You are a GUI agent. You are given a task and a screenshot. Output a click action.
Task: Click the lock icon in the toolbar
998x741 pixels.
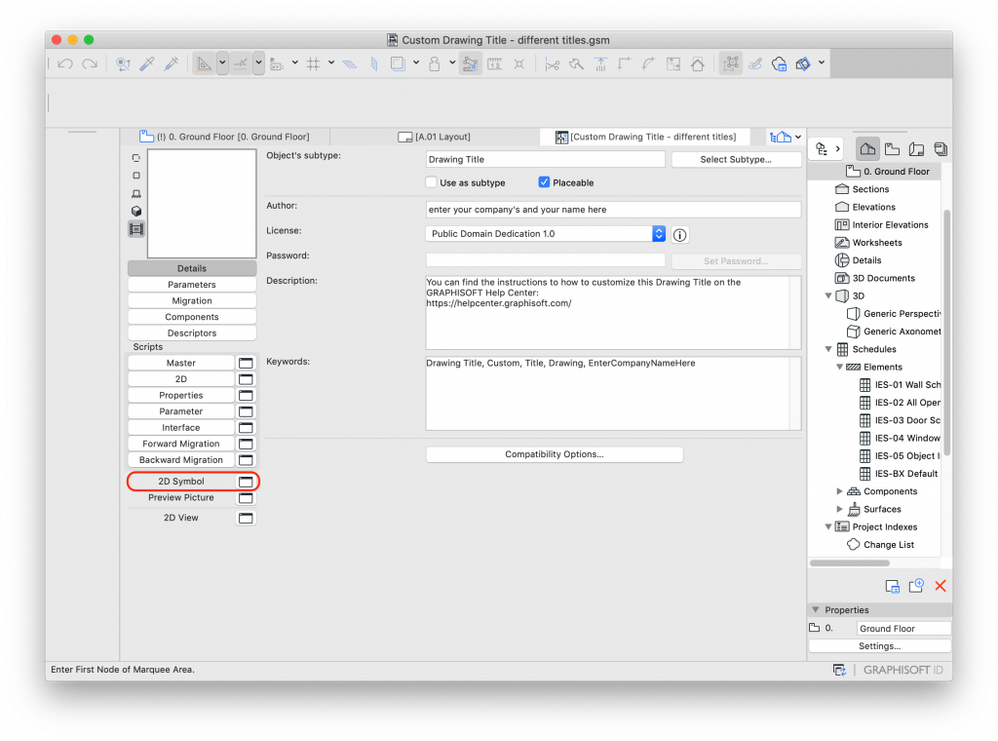pos(435,64)
